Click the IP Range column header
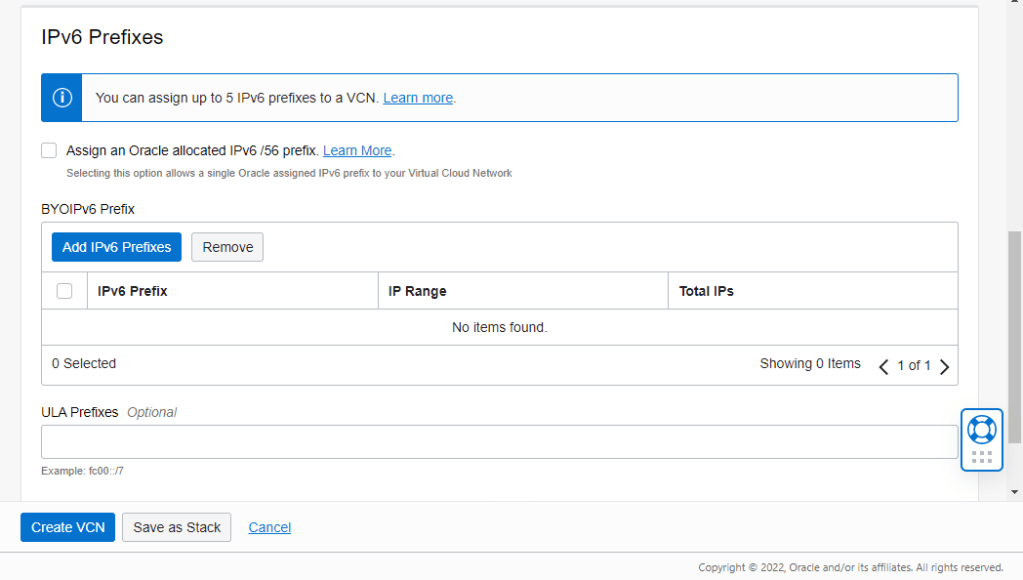This screenshot has height=580, width=1023. 417,291
